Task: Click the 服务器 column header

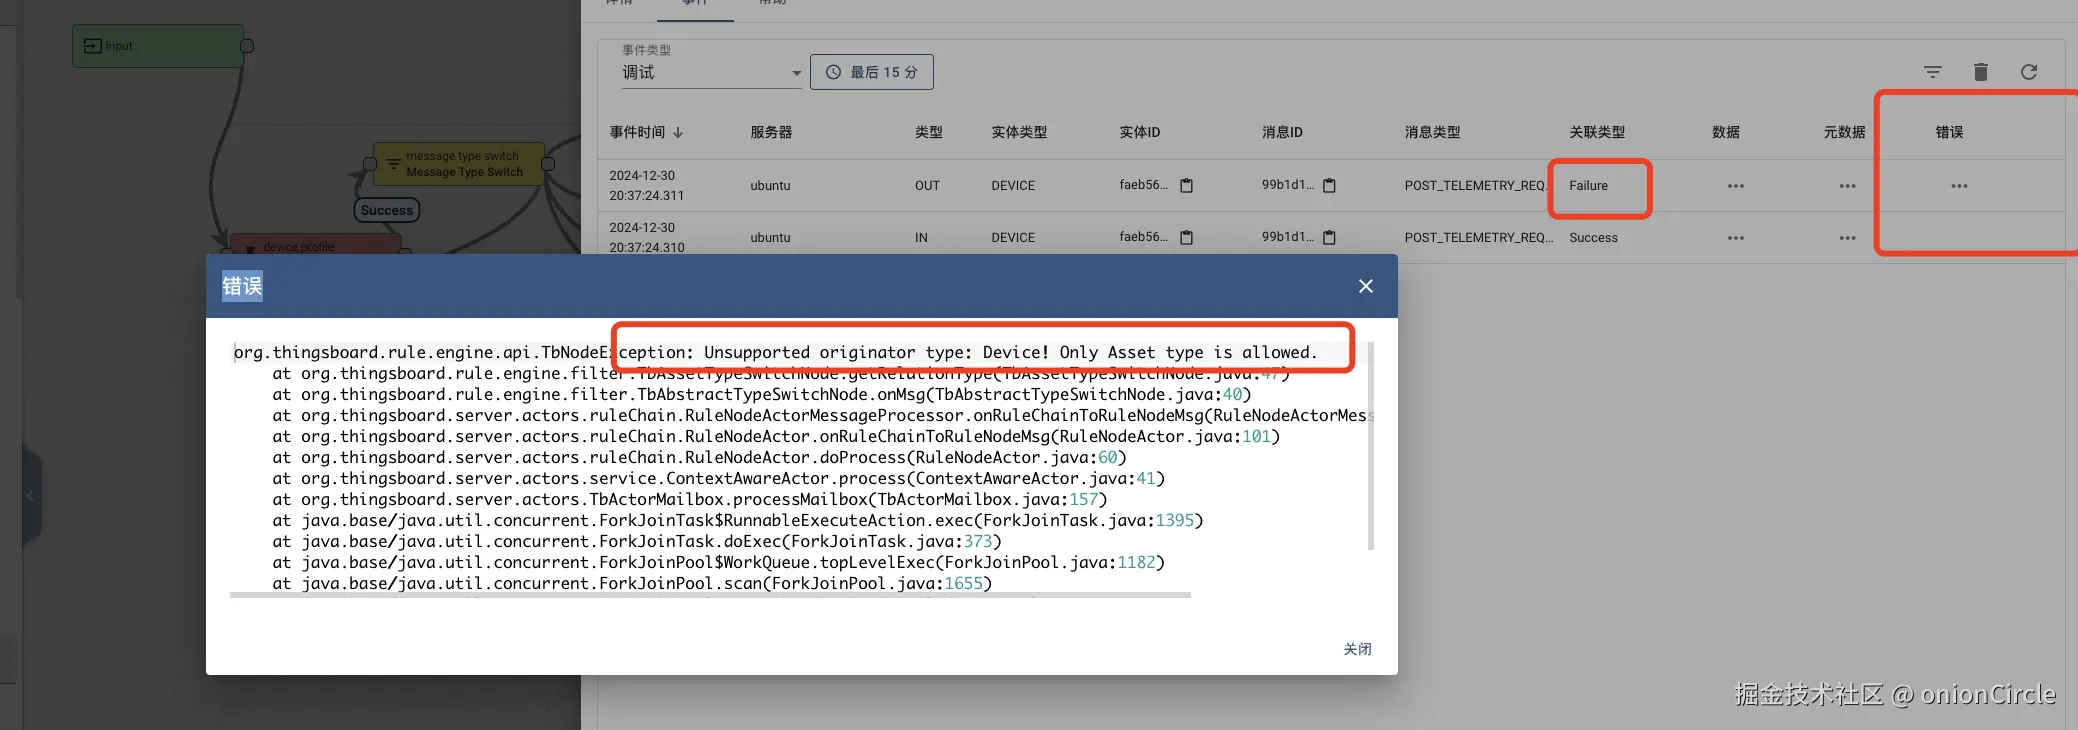Action: click(x=771, y=132)
